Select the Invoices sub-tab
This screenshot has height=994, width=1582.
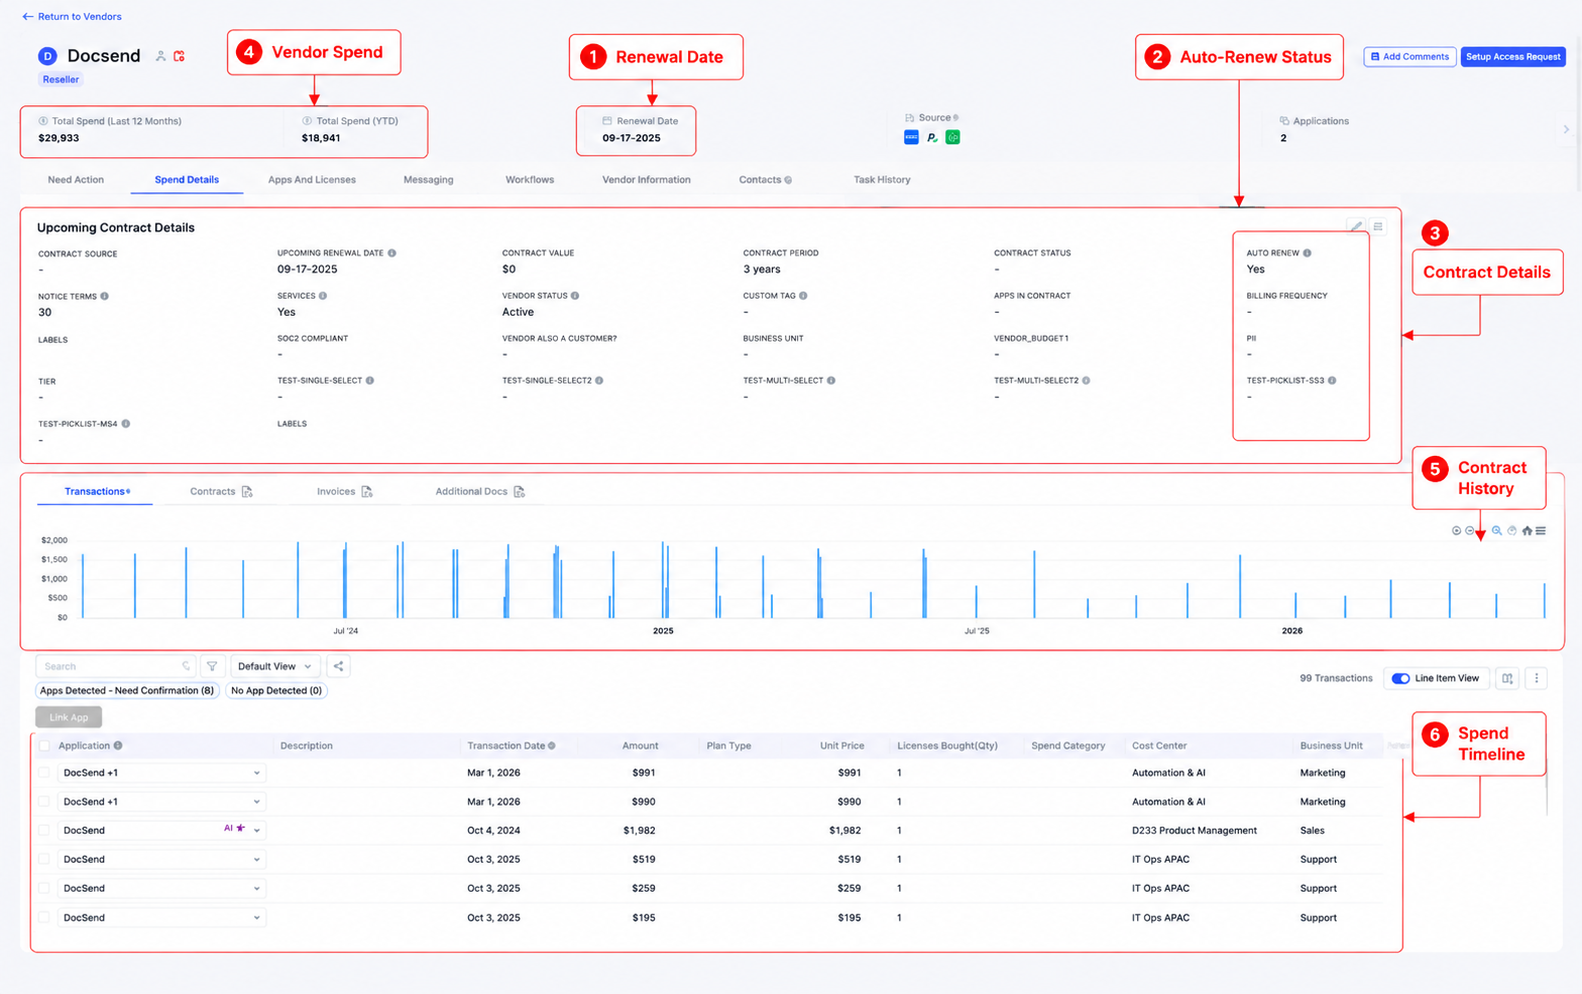pyautogui.click(x=344, y=492)
